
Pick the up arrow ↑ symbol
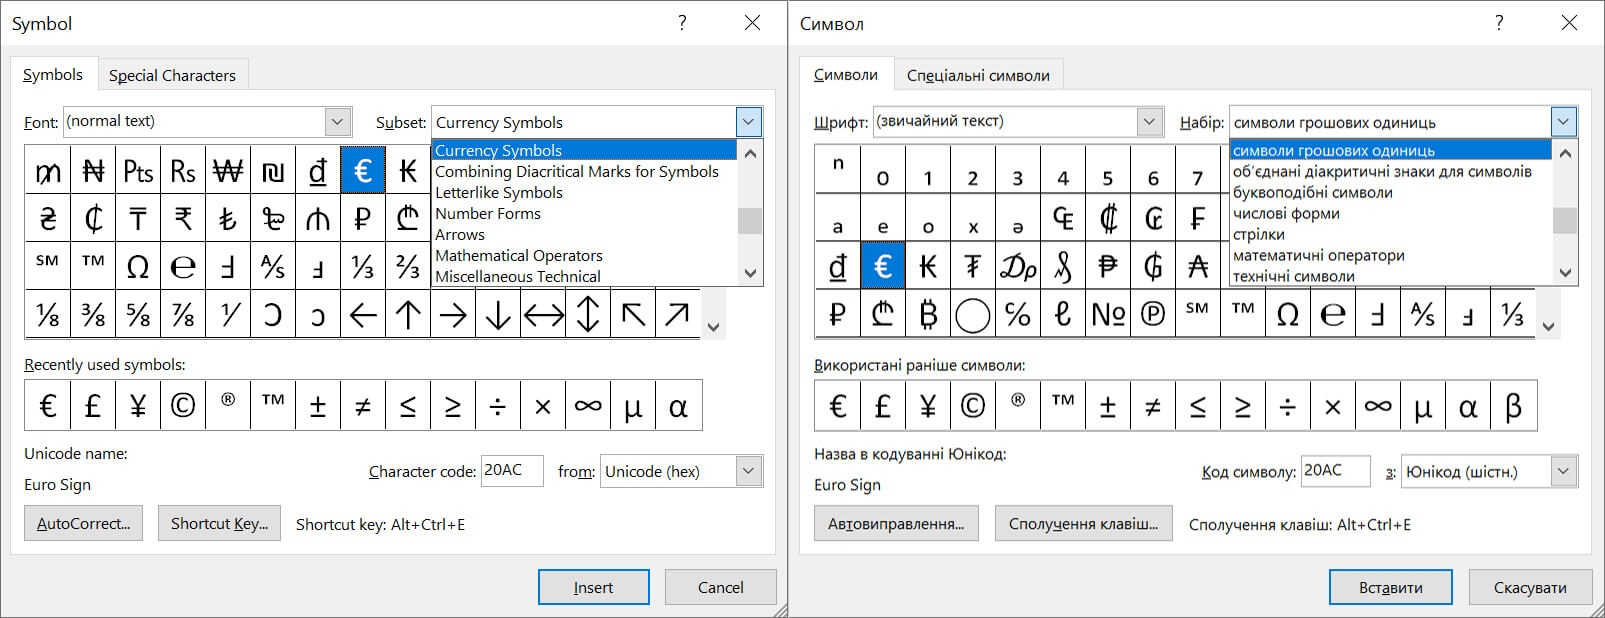408,315
